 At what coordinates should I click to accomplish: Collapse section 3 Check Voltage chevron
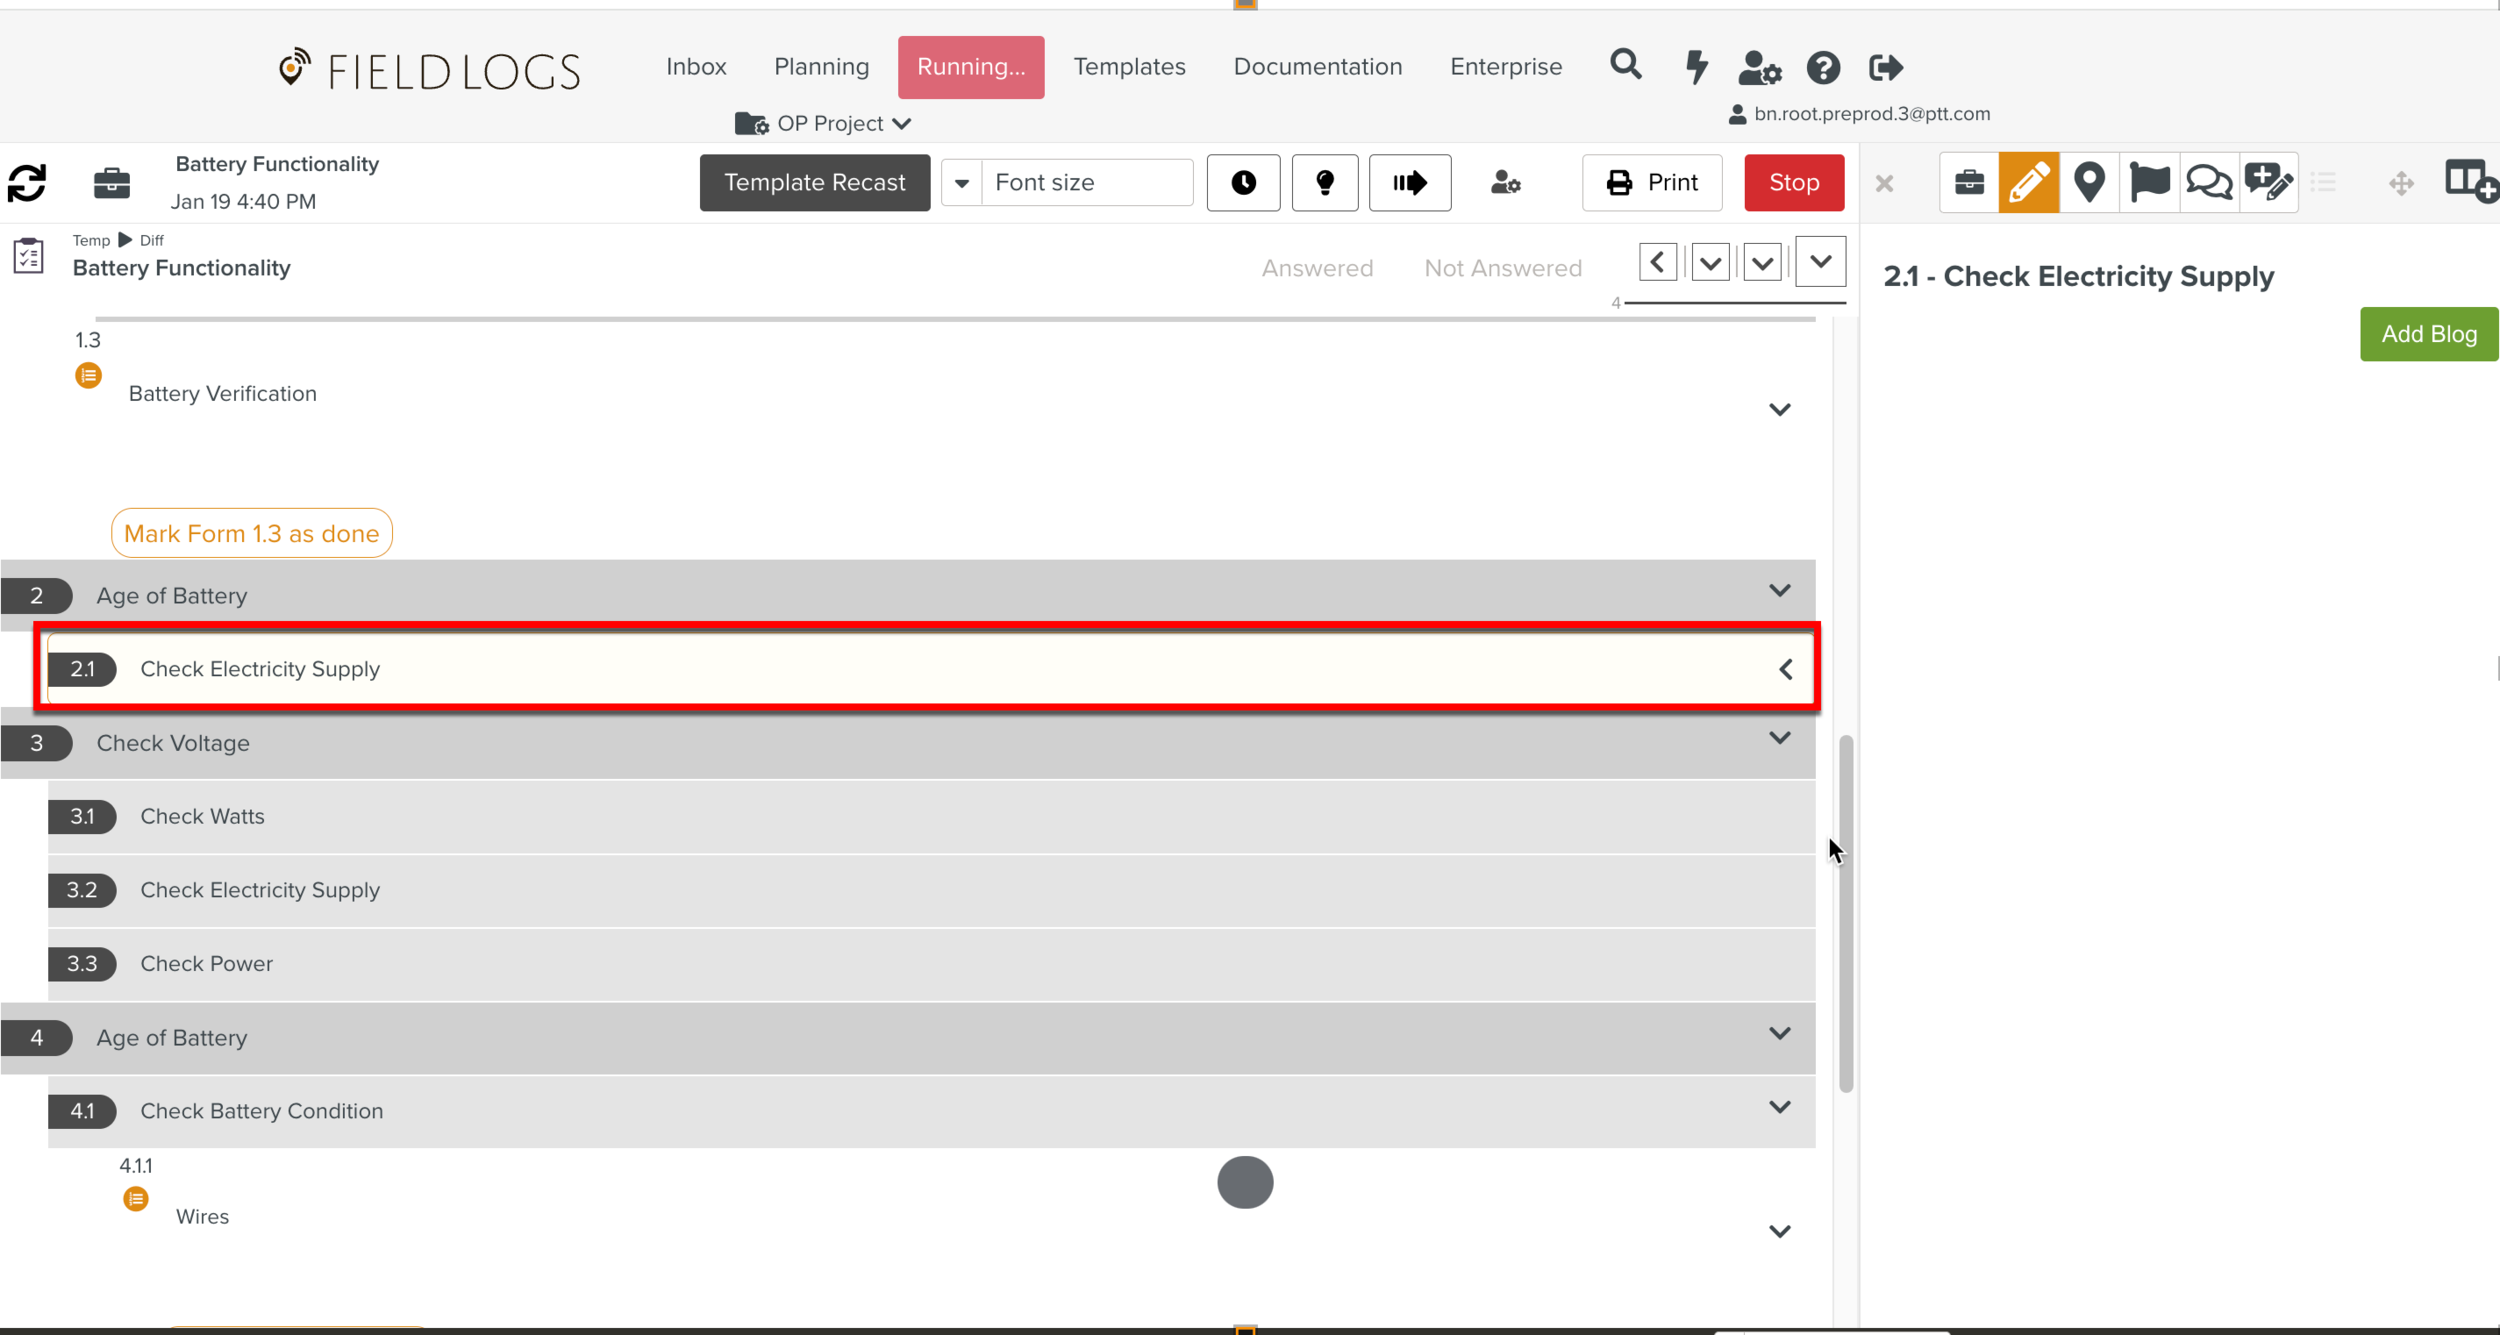[x=1779, y=738]
